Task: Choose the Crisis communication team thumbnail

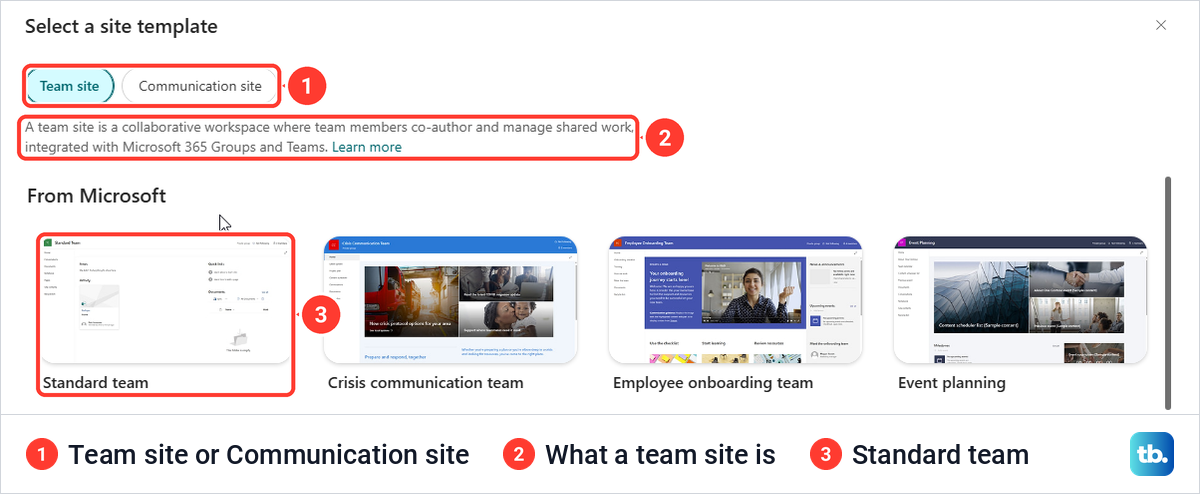Action: click(x=451, y=299)
